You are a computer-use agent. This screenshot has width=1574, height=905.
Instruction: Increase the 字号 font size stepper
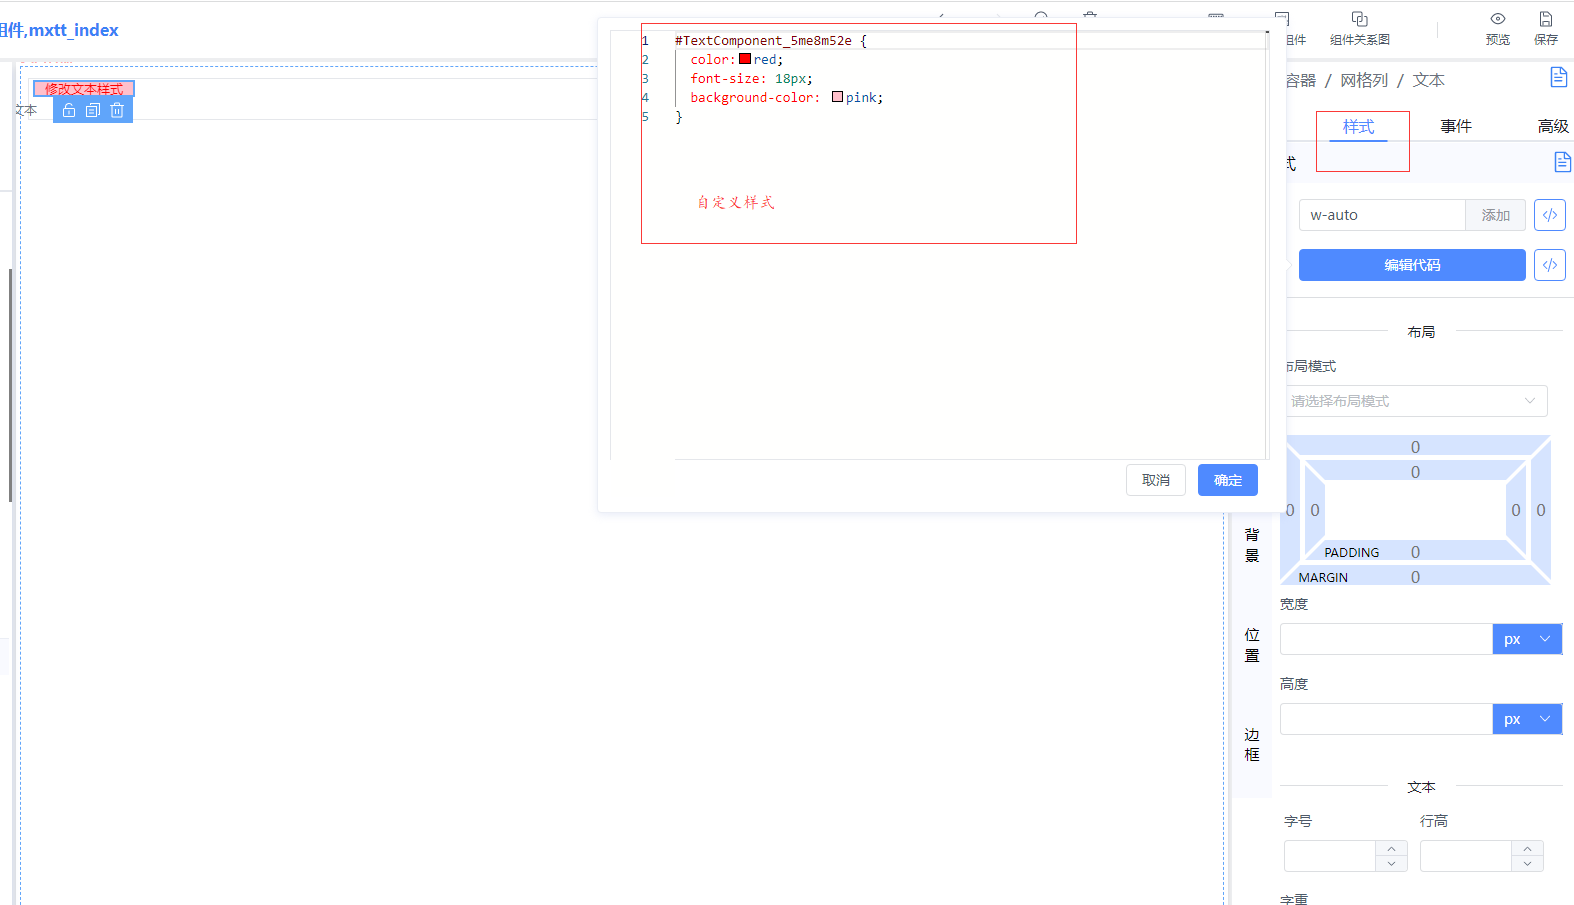(x=1391, y=849)
